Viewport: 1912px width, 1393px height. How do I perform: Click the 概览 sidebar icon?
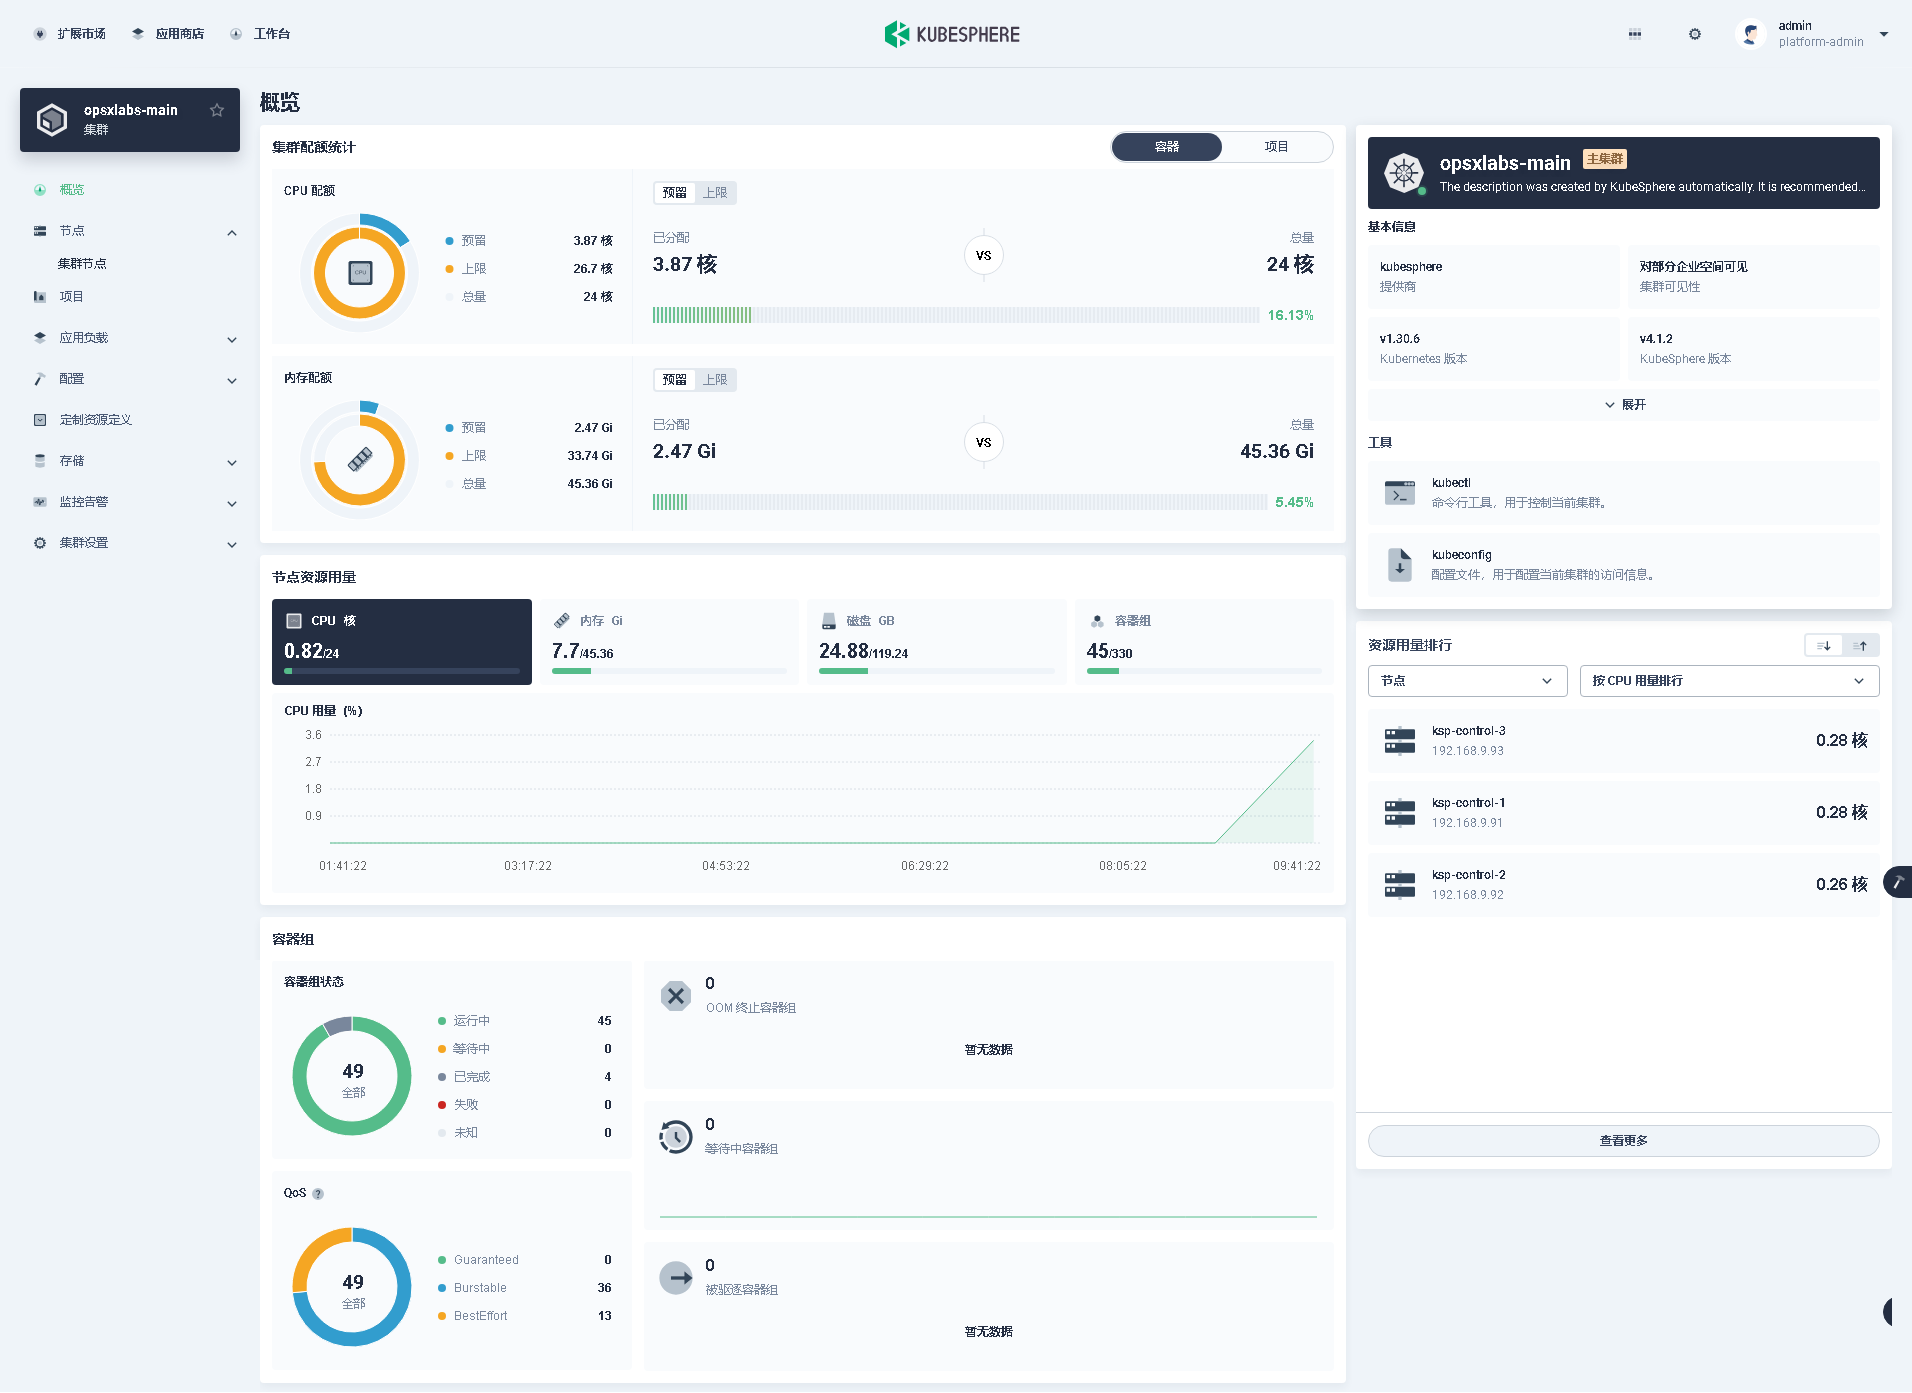tap(40, 190)
